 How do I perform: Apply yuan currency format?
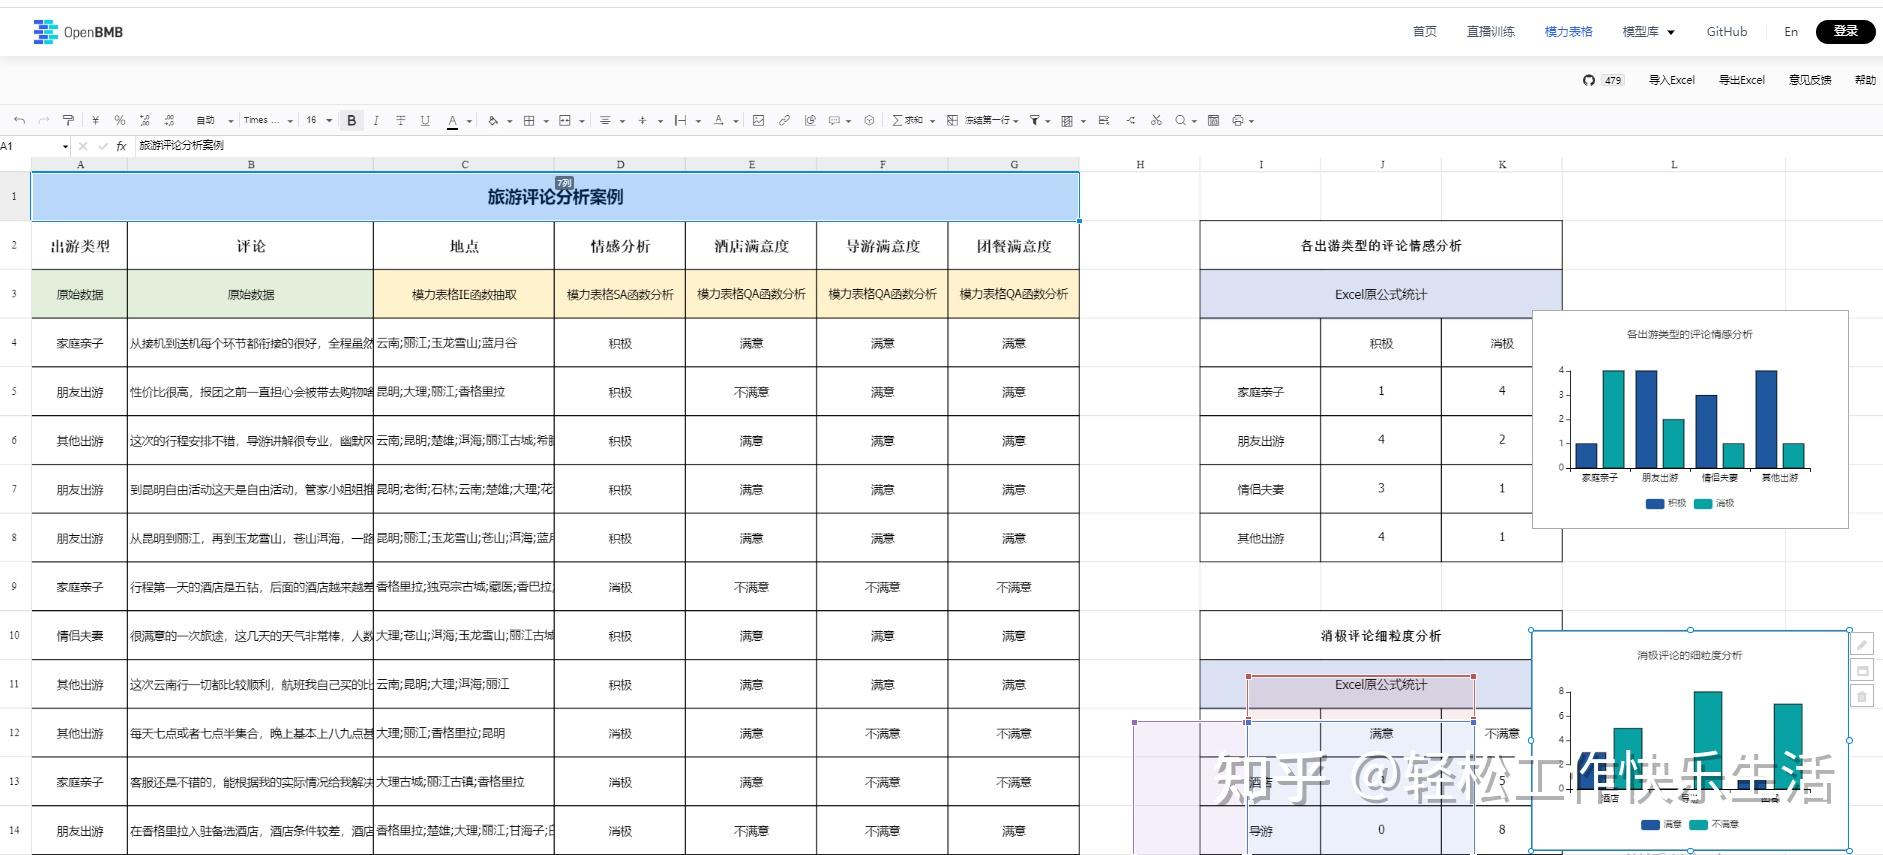point(95,120)
